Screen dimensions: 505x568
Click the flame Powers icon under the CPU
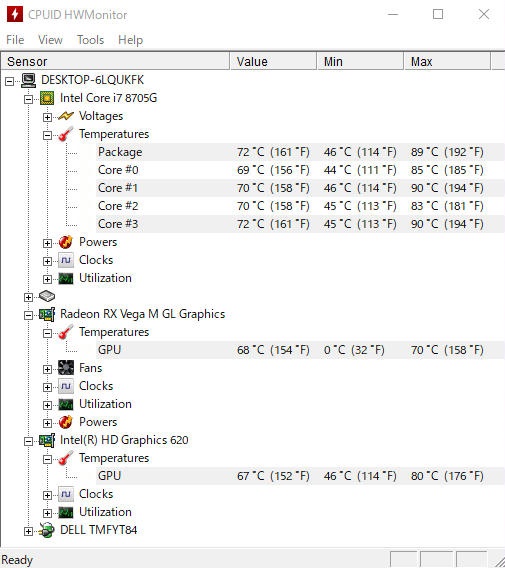click(66, 242)
